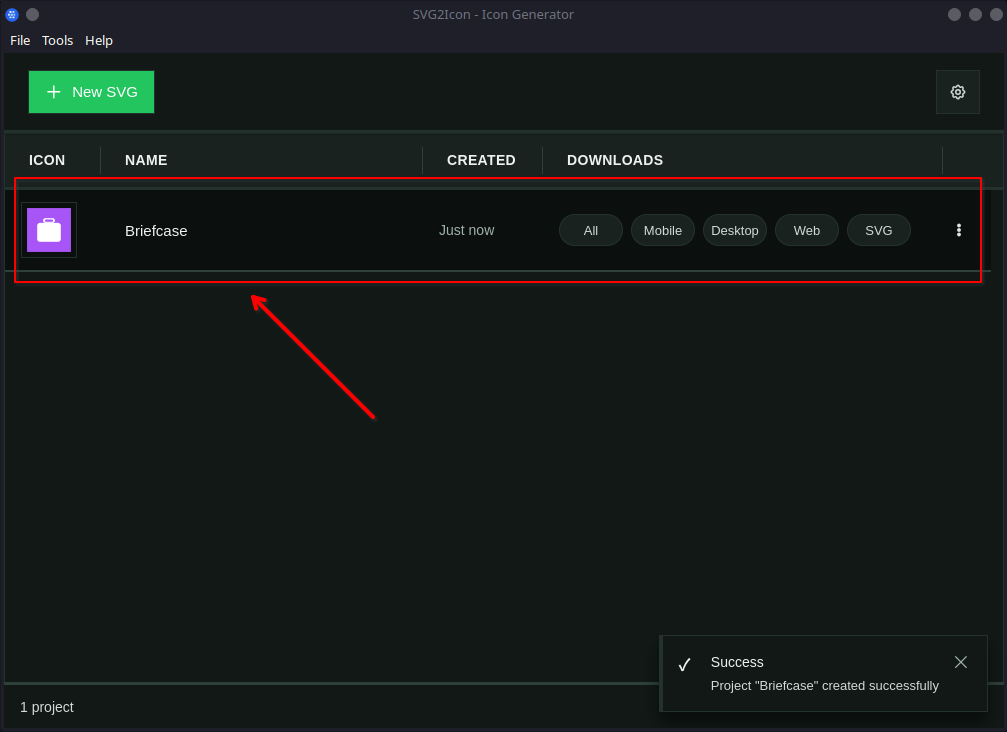Screen dimensions: 1007x732
Task: Click the app icon in title bar
Action: [x=12, y=14]
